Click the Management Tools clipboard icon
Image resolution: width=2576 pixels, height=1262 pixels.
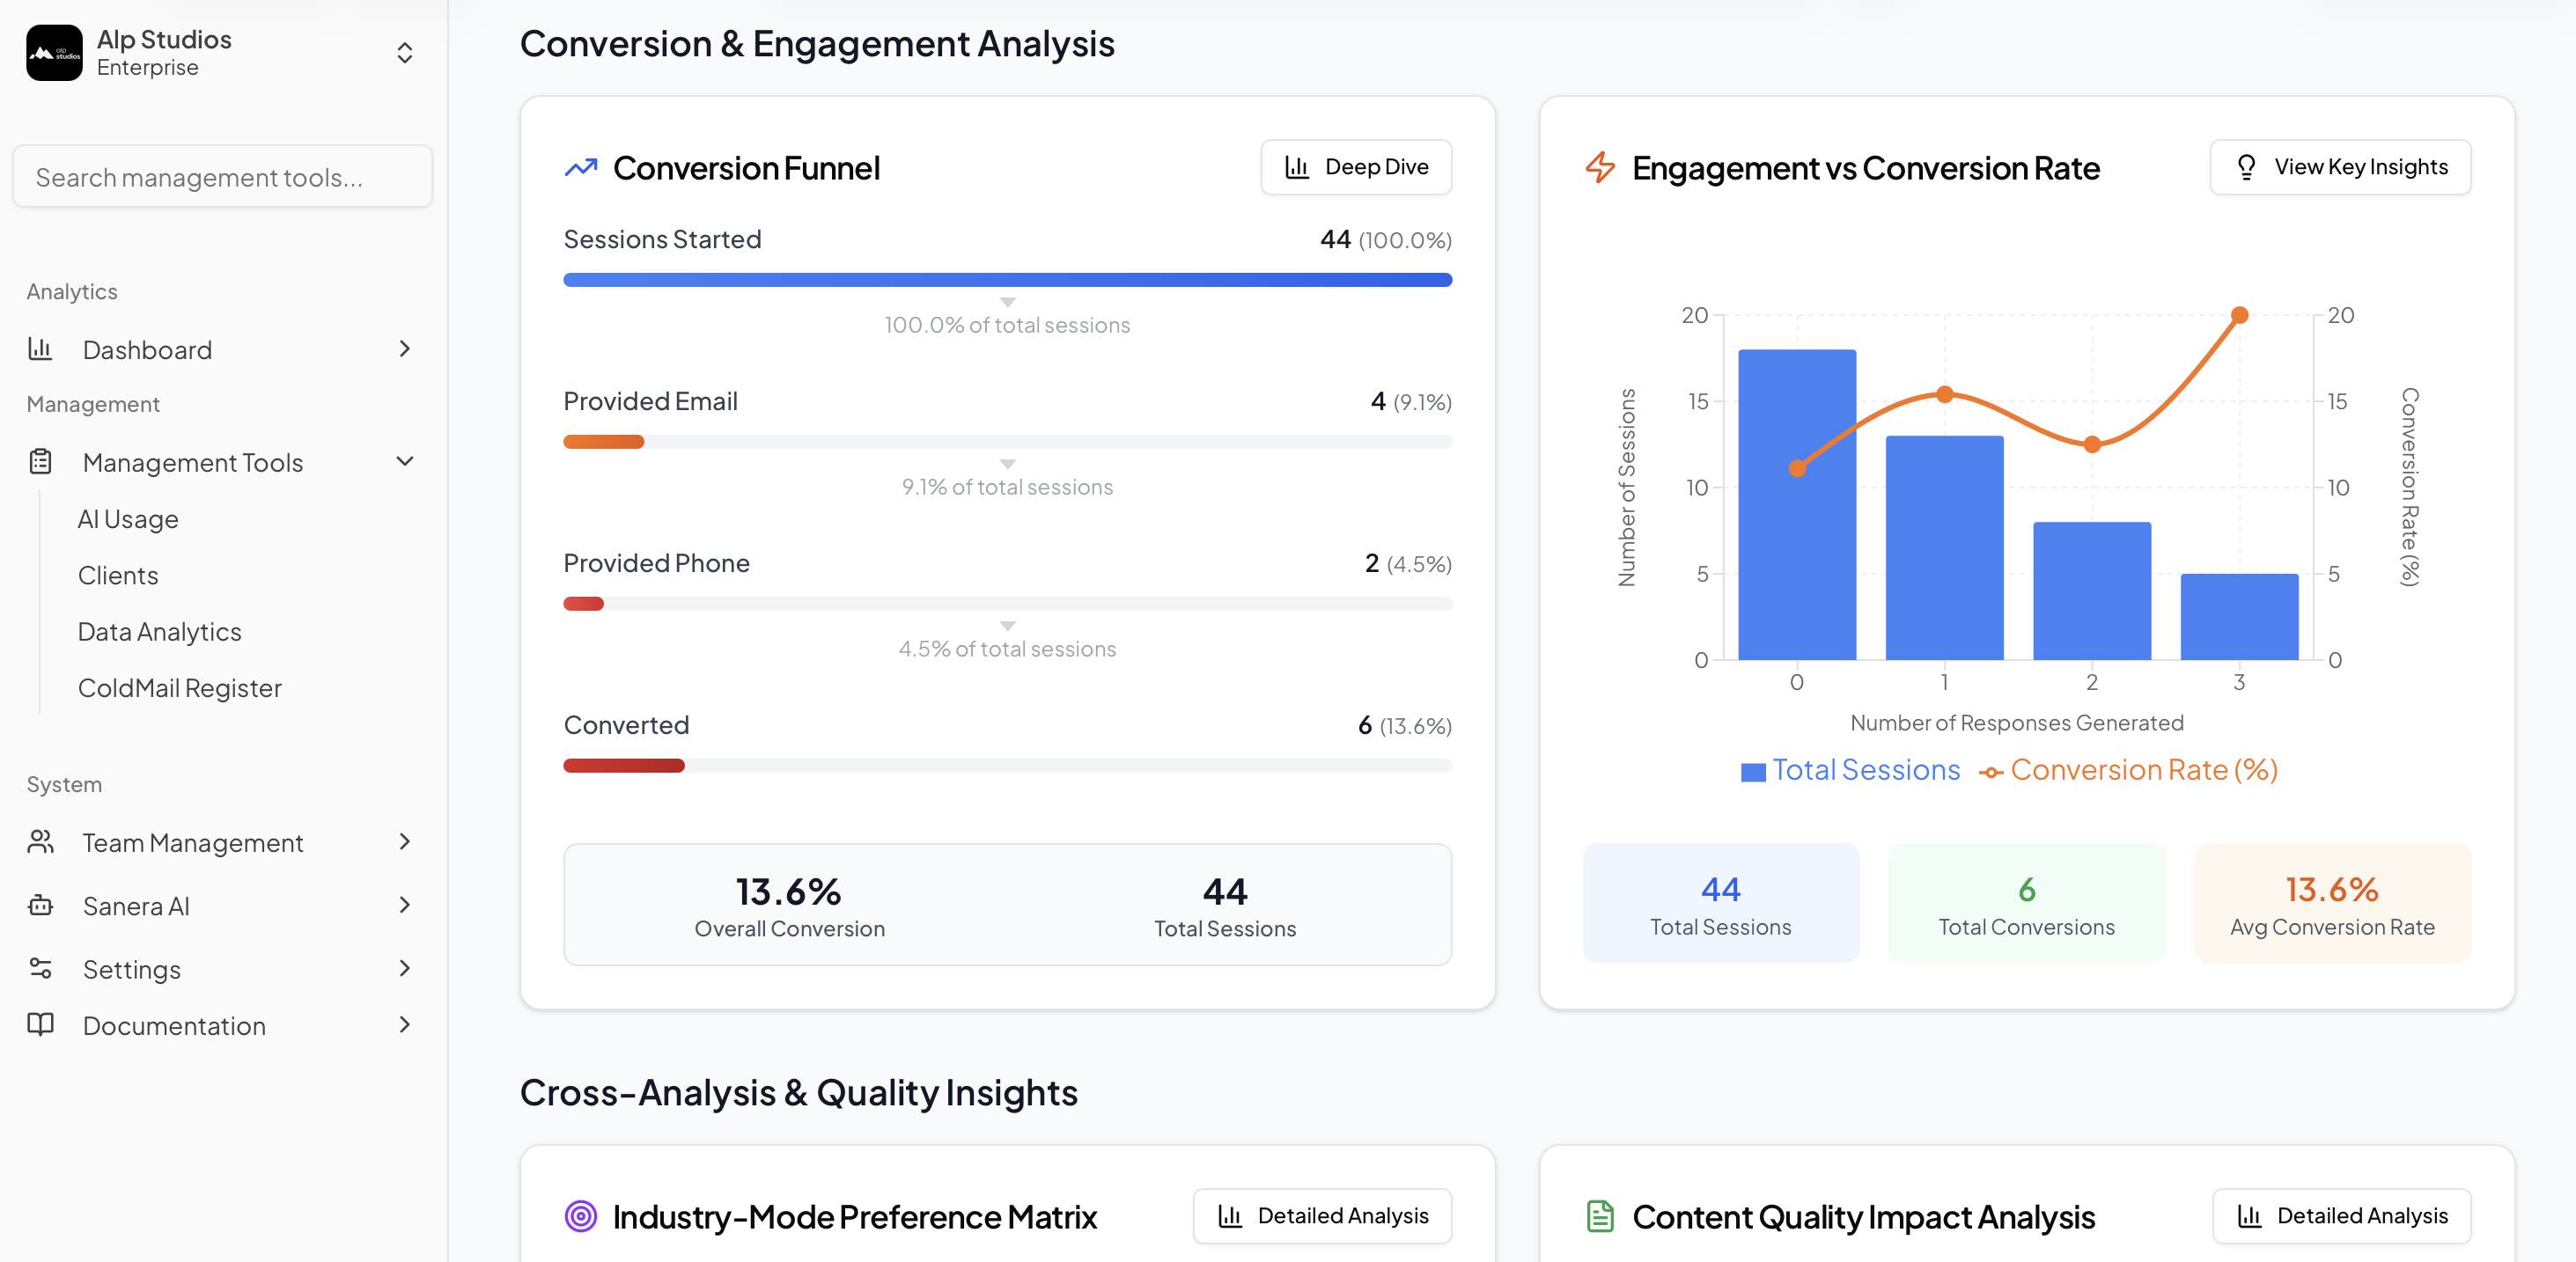pyautogui.click(x=40, y=461)
